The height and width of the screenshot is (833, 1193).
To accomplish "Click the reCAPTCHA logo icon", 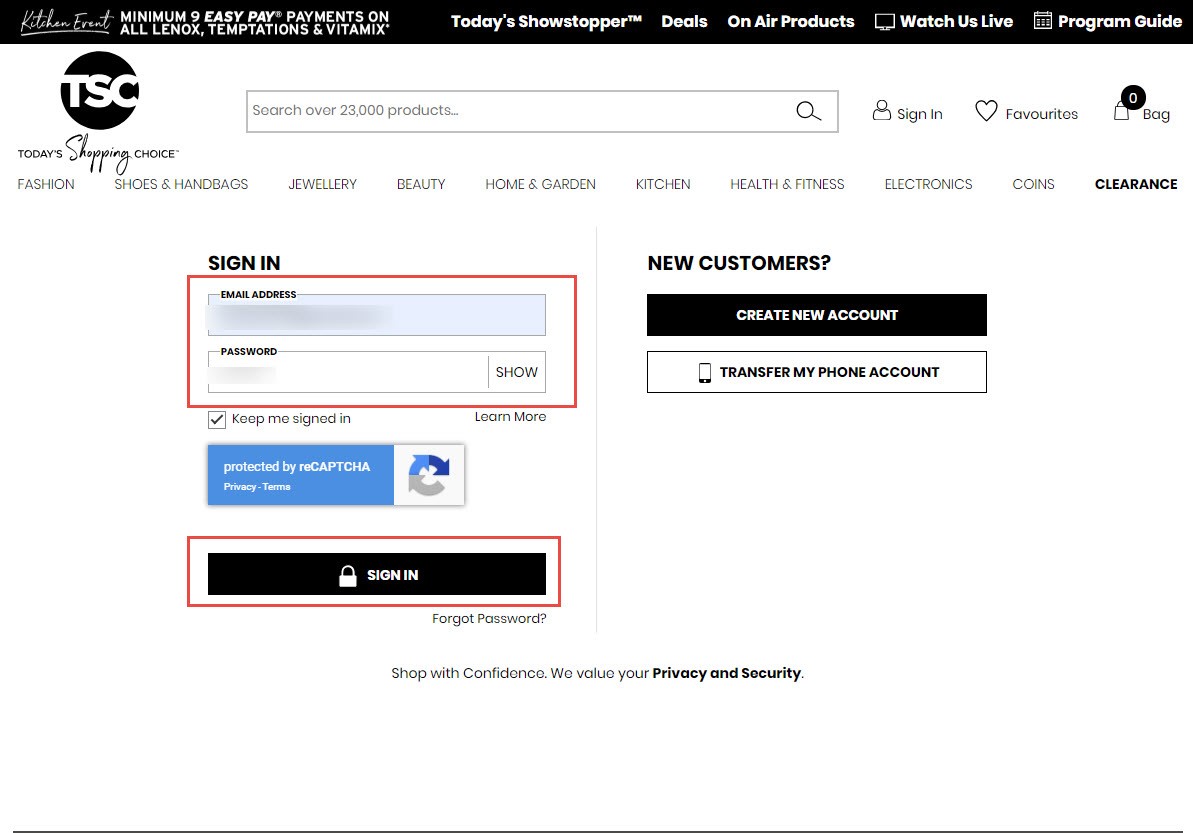I will pos(428,475).
